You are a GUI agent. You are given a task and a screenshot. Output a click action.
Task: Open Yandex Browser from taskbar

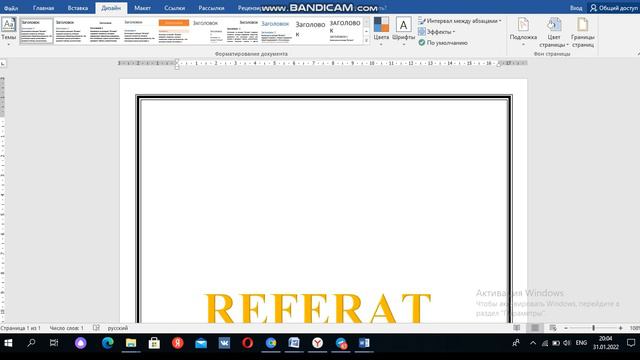318,343
